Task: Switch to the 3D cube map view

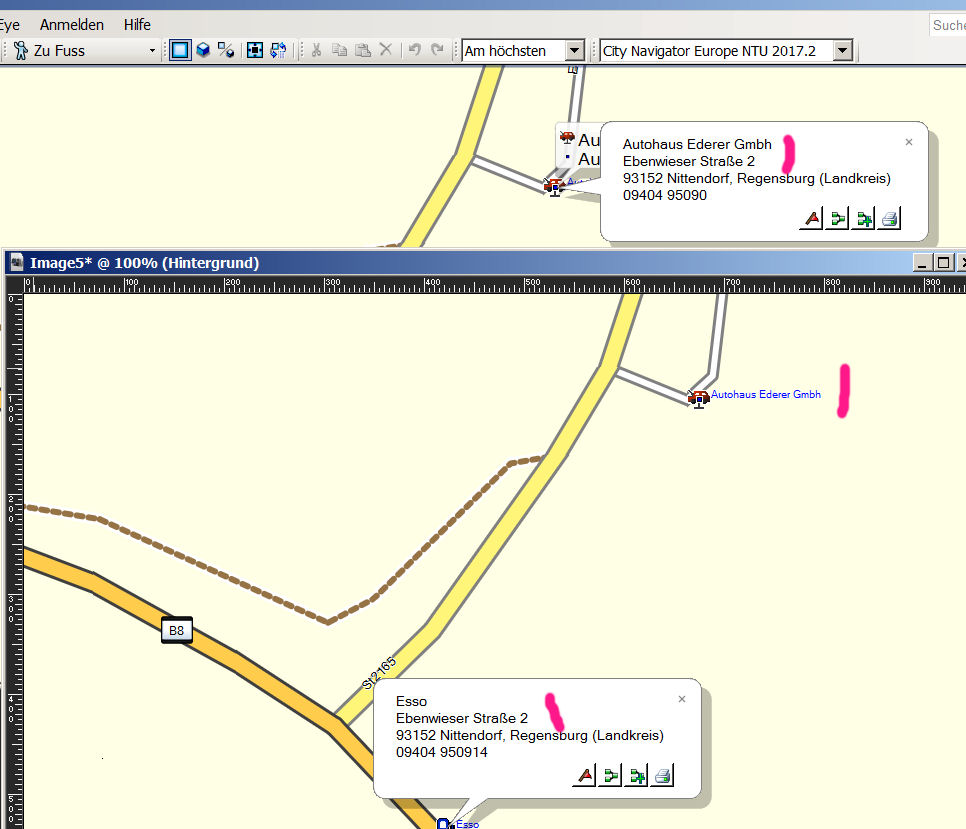Action: coord(203,50)
